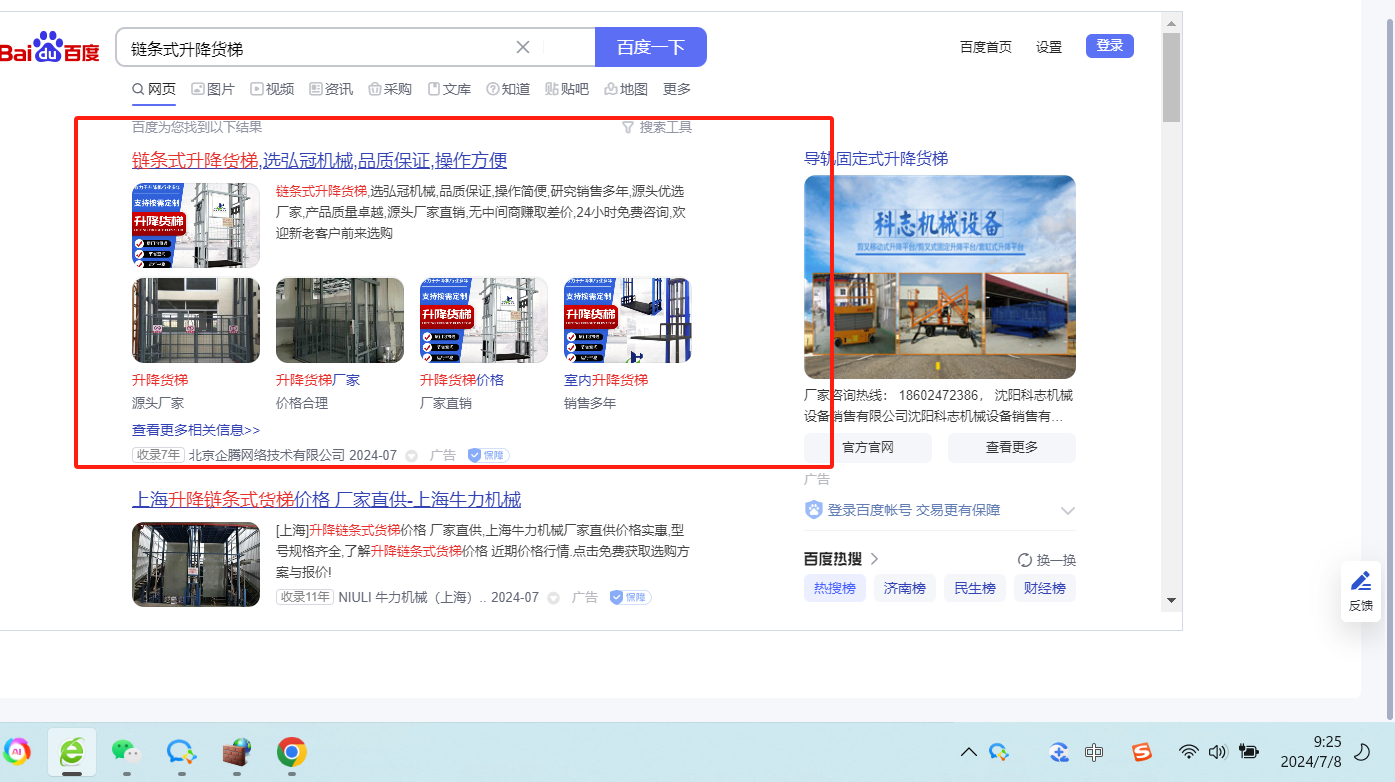Click the Sogou input method tray icon
Viewport: 1395px width, 782px height.
click(1142, 752)
